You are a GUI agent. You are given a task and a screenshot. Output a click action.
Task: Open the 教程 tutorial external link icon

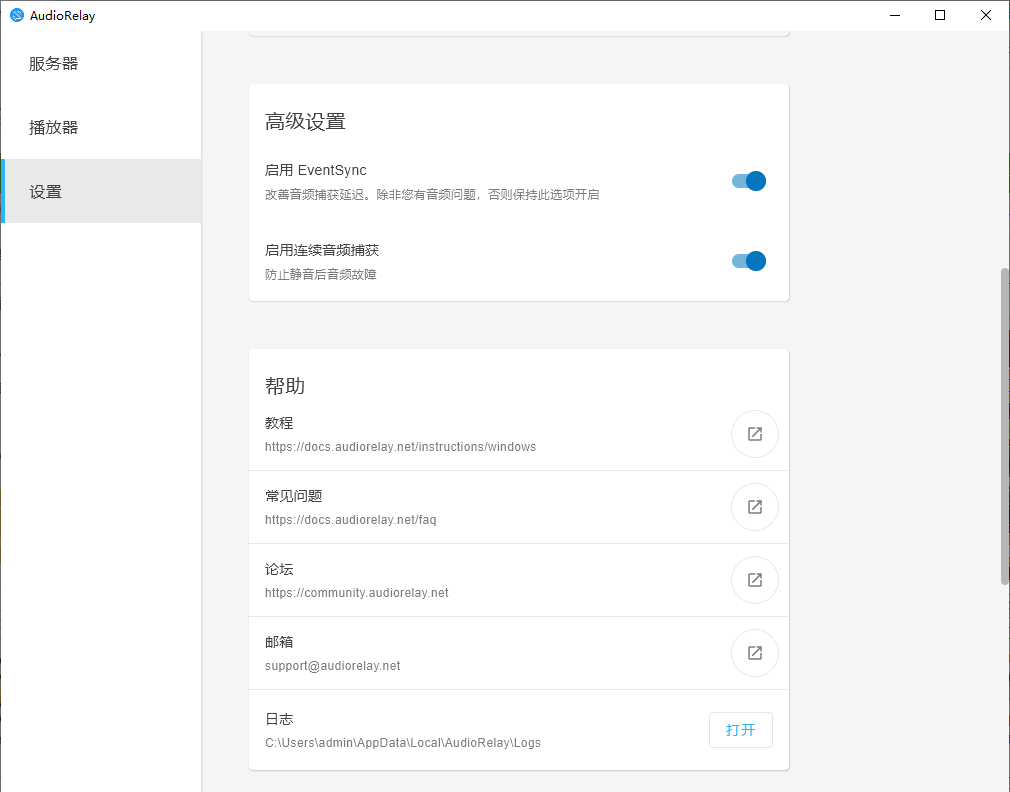click(754, 434)
